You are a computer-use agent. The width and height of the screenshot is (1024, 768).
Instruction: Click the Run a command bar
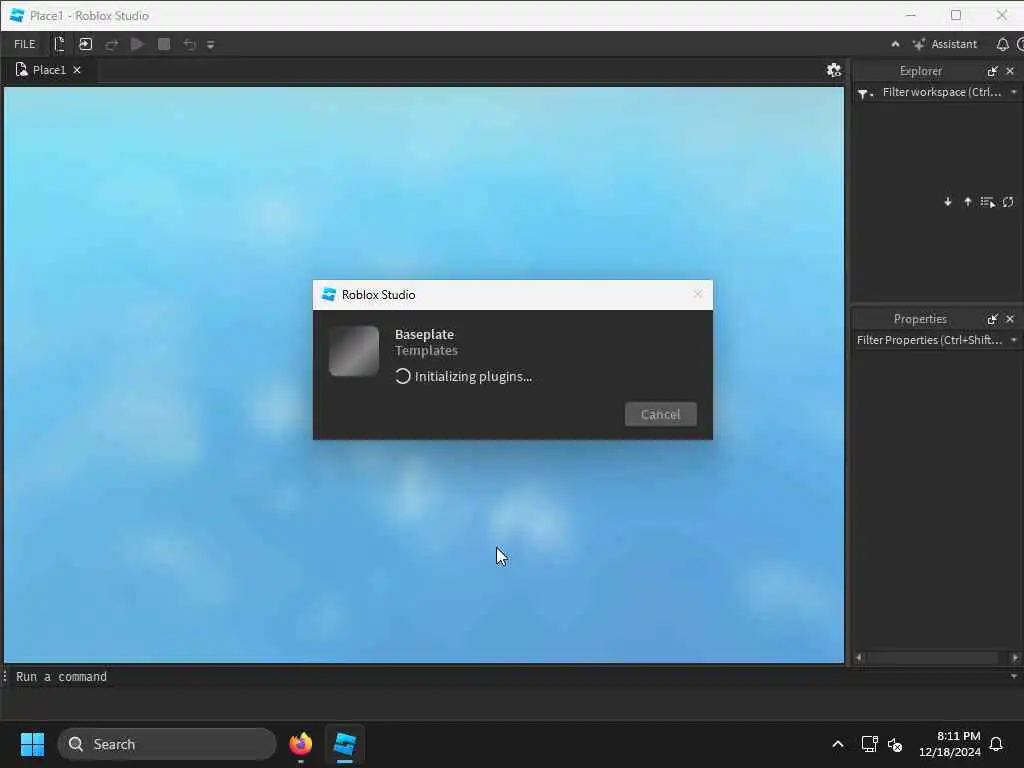(x=509, y=677)
